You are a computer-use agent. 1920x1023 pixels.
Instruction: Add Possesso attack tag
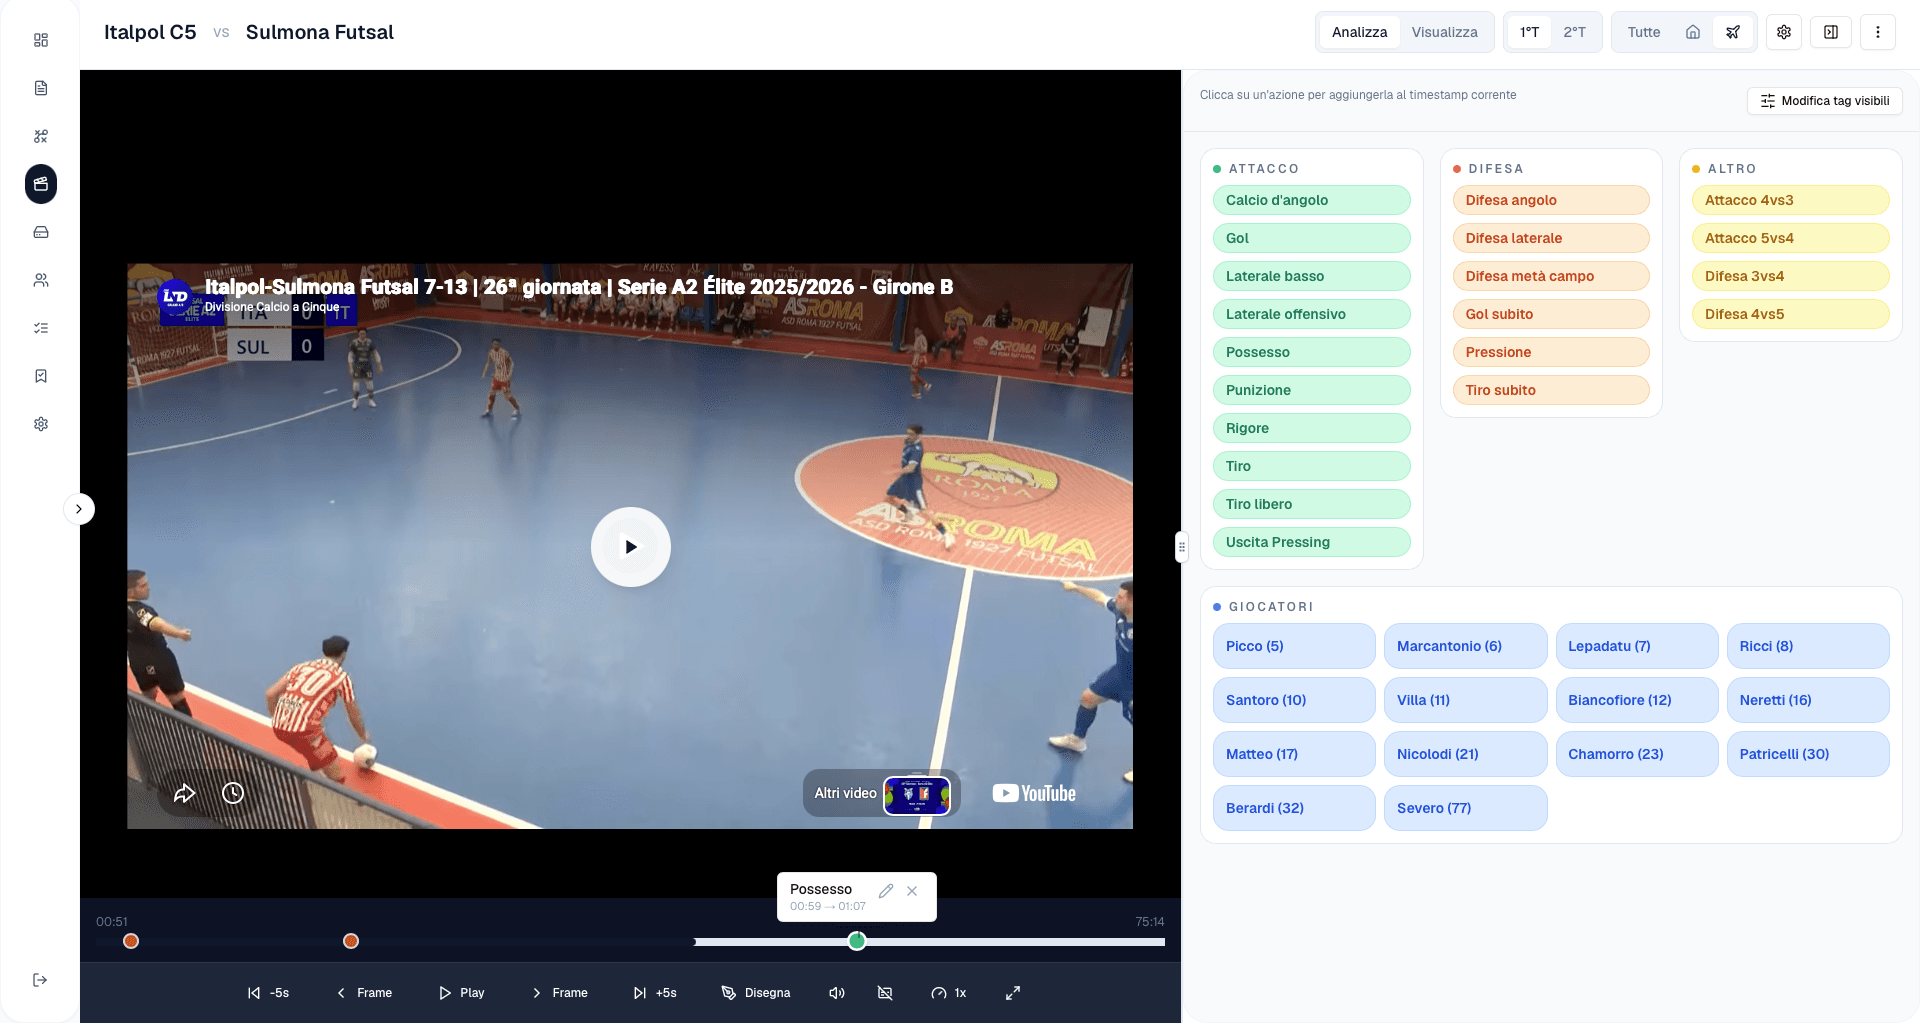click(1311, 352)
